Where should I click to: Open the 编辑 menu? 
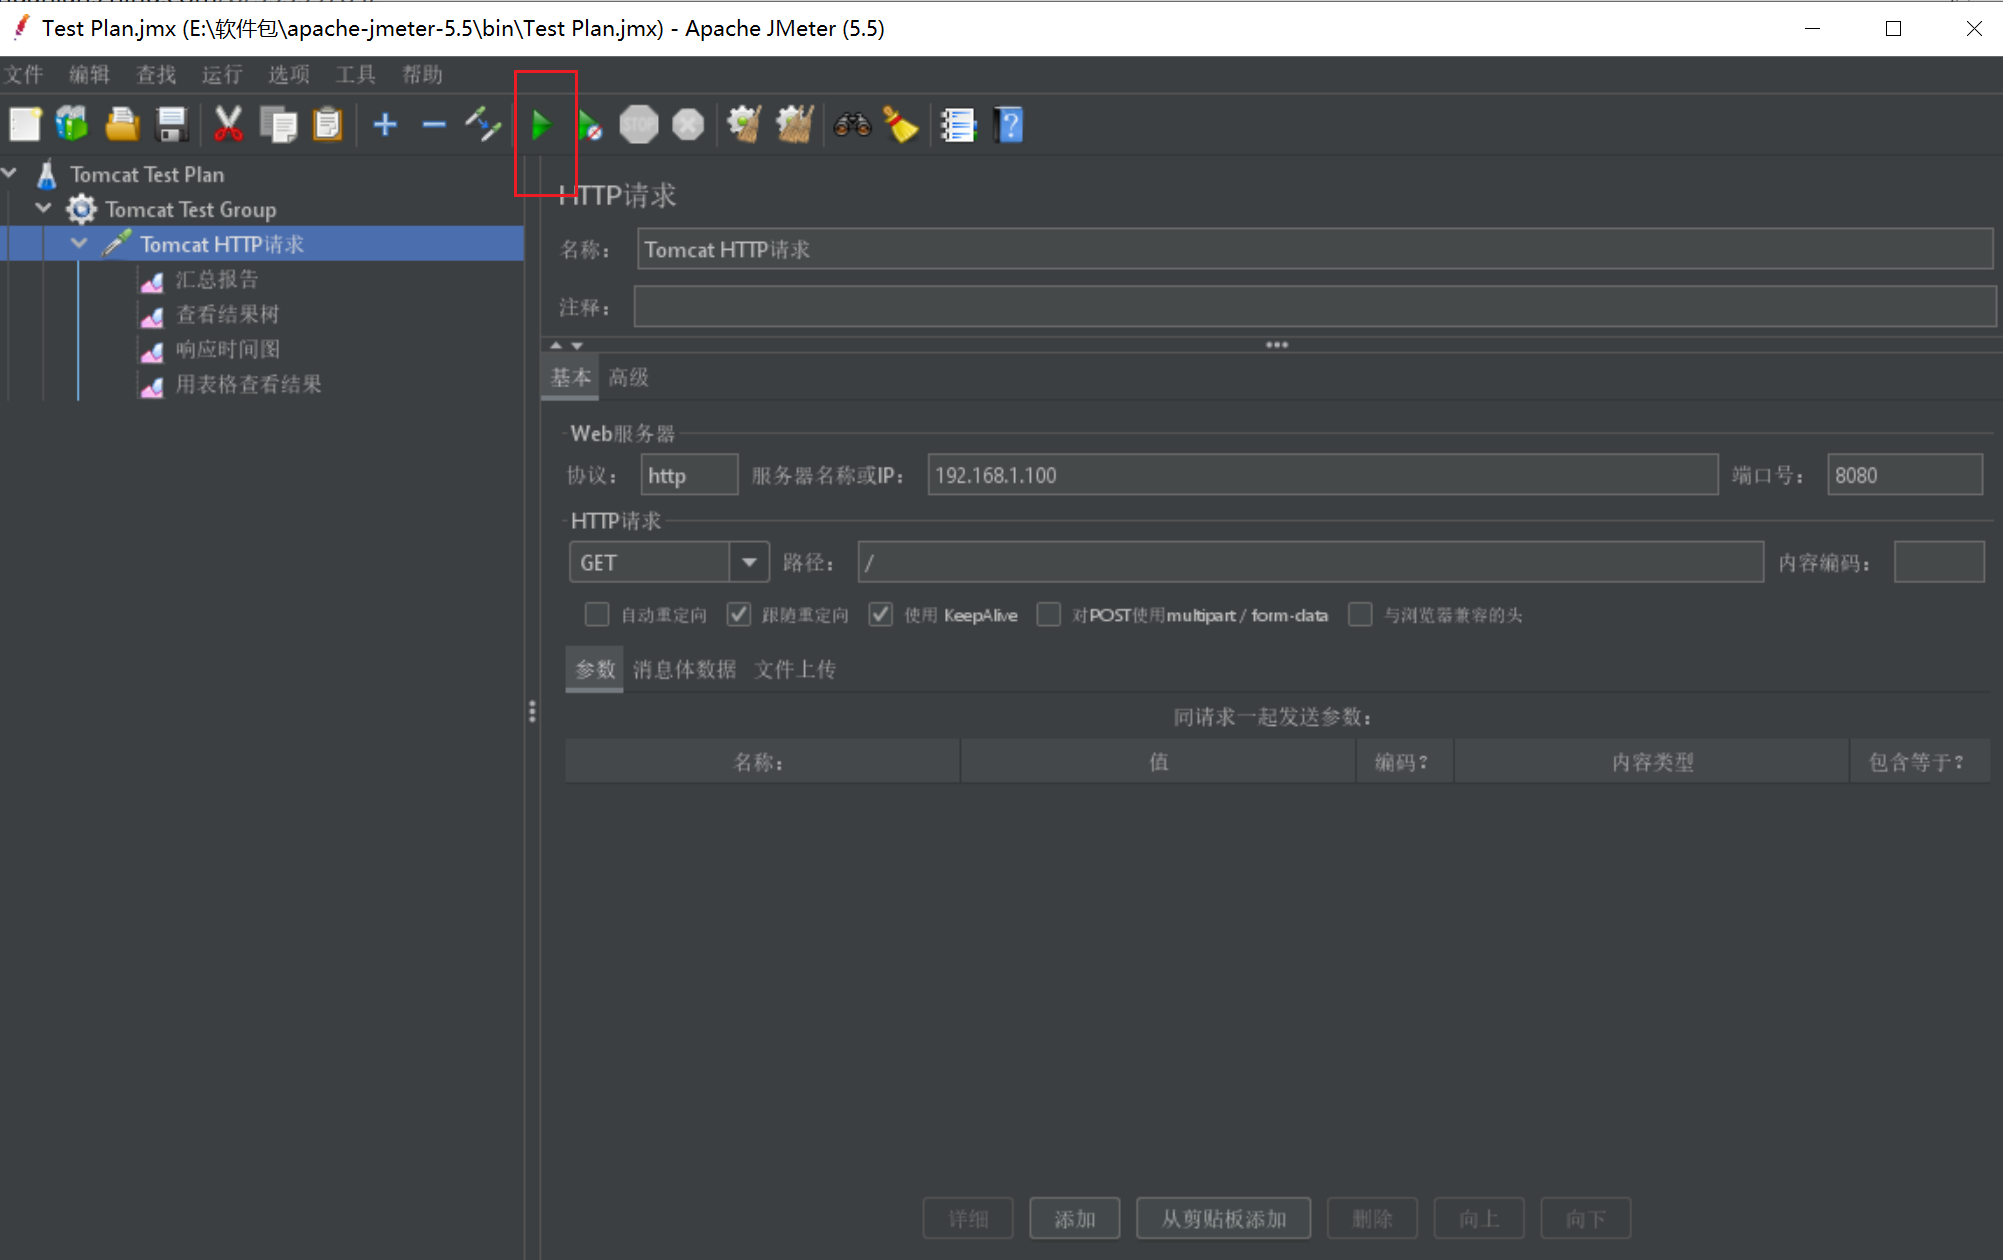89,75
